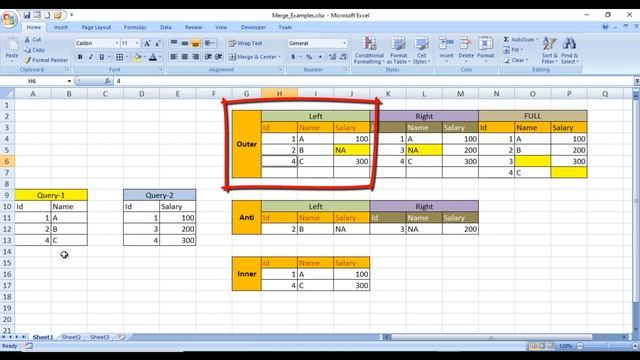
Task: Select column H header
Action: [279, 94]
